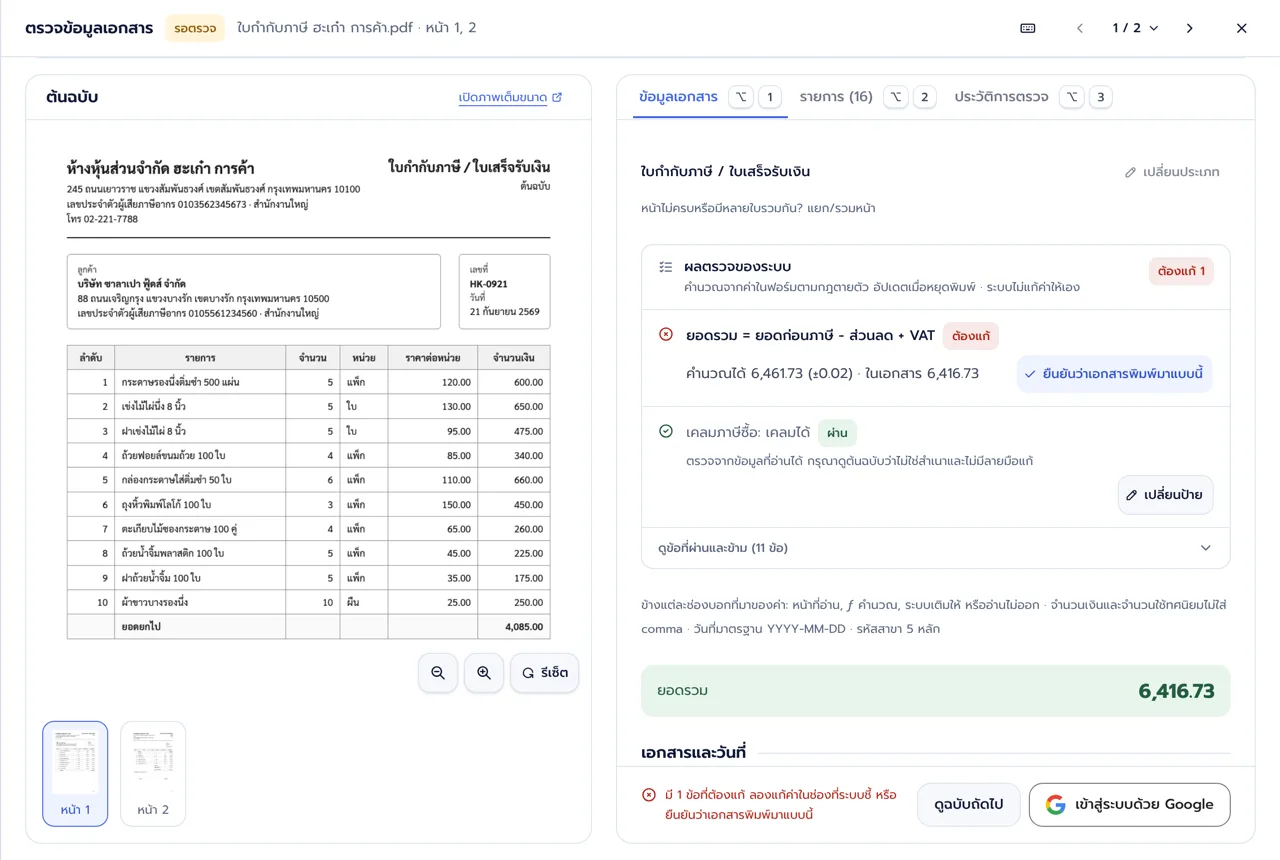Click เข้าสู่ระบบด้วย Google button

coord(1130,805)
